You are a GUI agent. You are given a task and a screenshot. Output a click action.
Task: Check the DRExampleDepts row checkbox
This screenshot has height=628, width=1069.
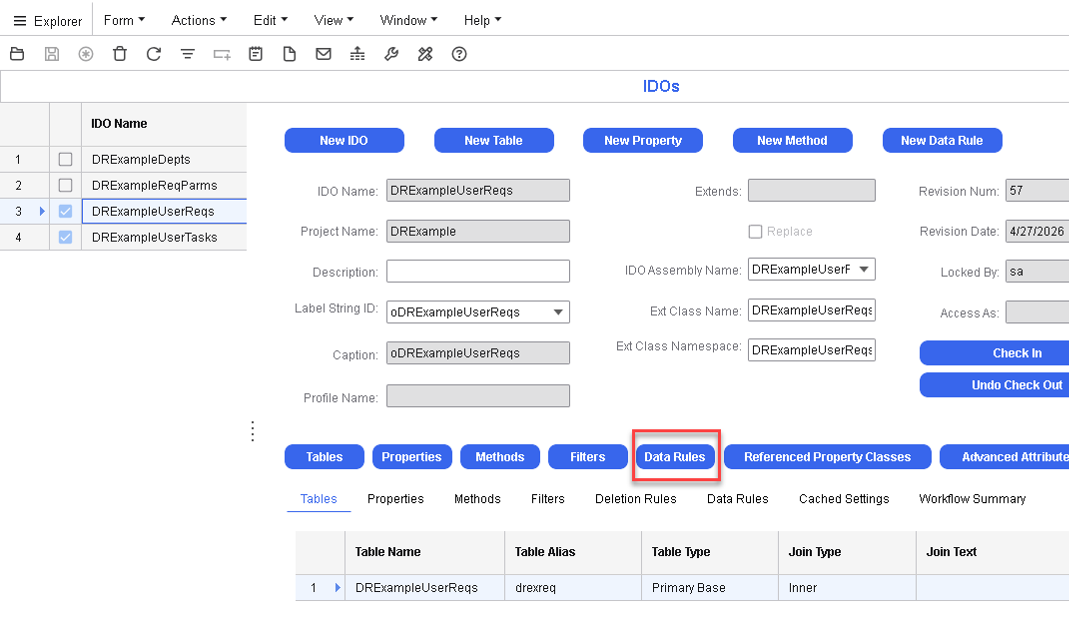[x=65, y=160]
